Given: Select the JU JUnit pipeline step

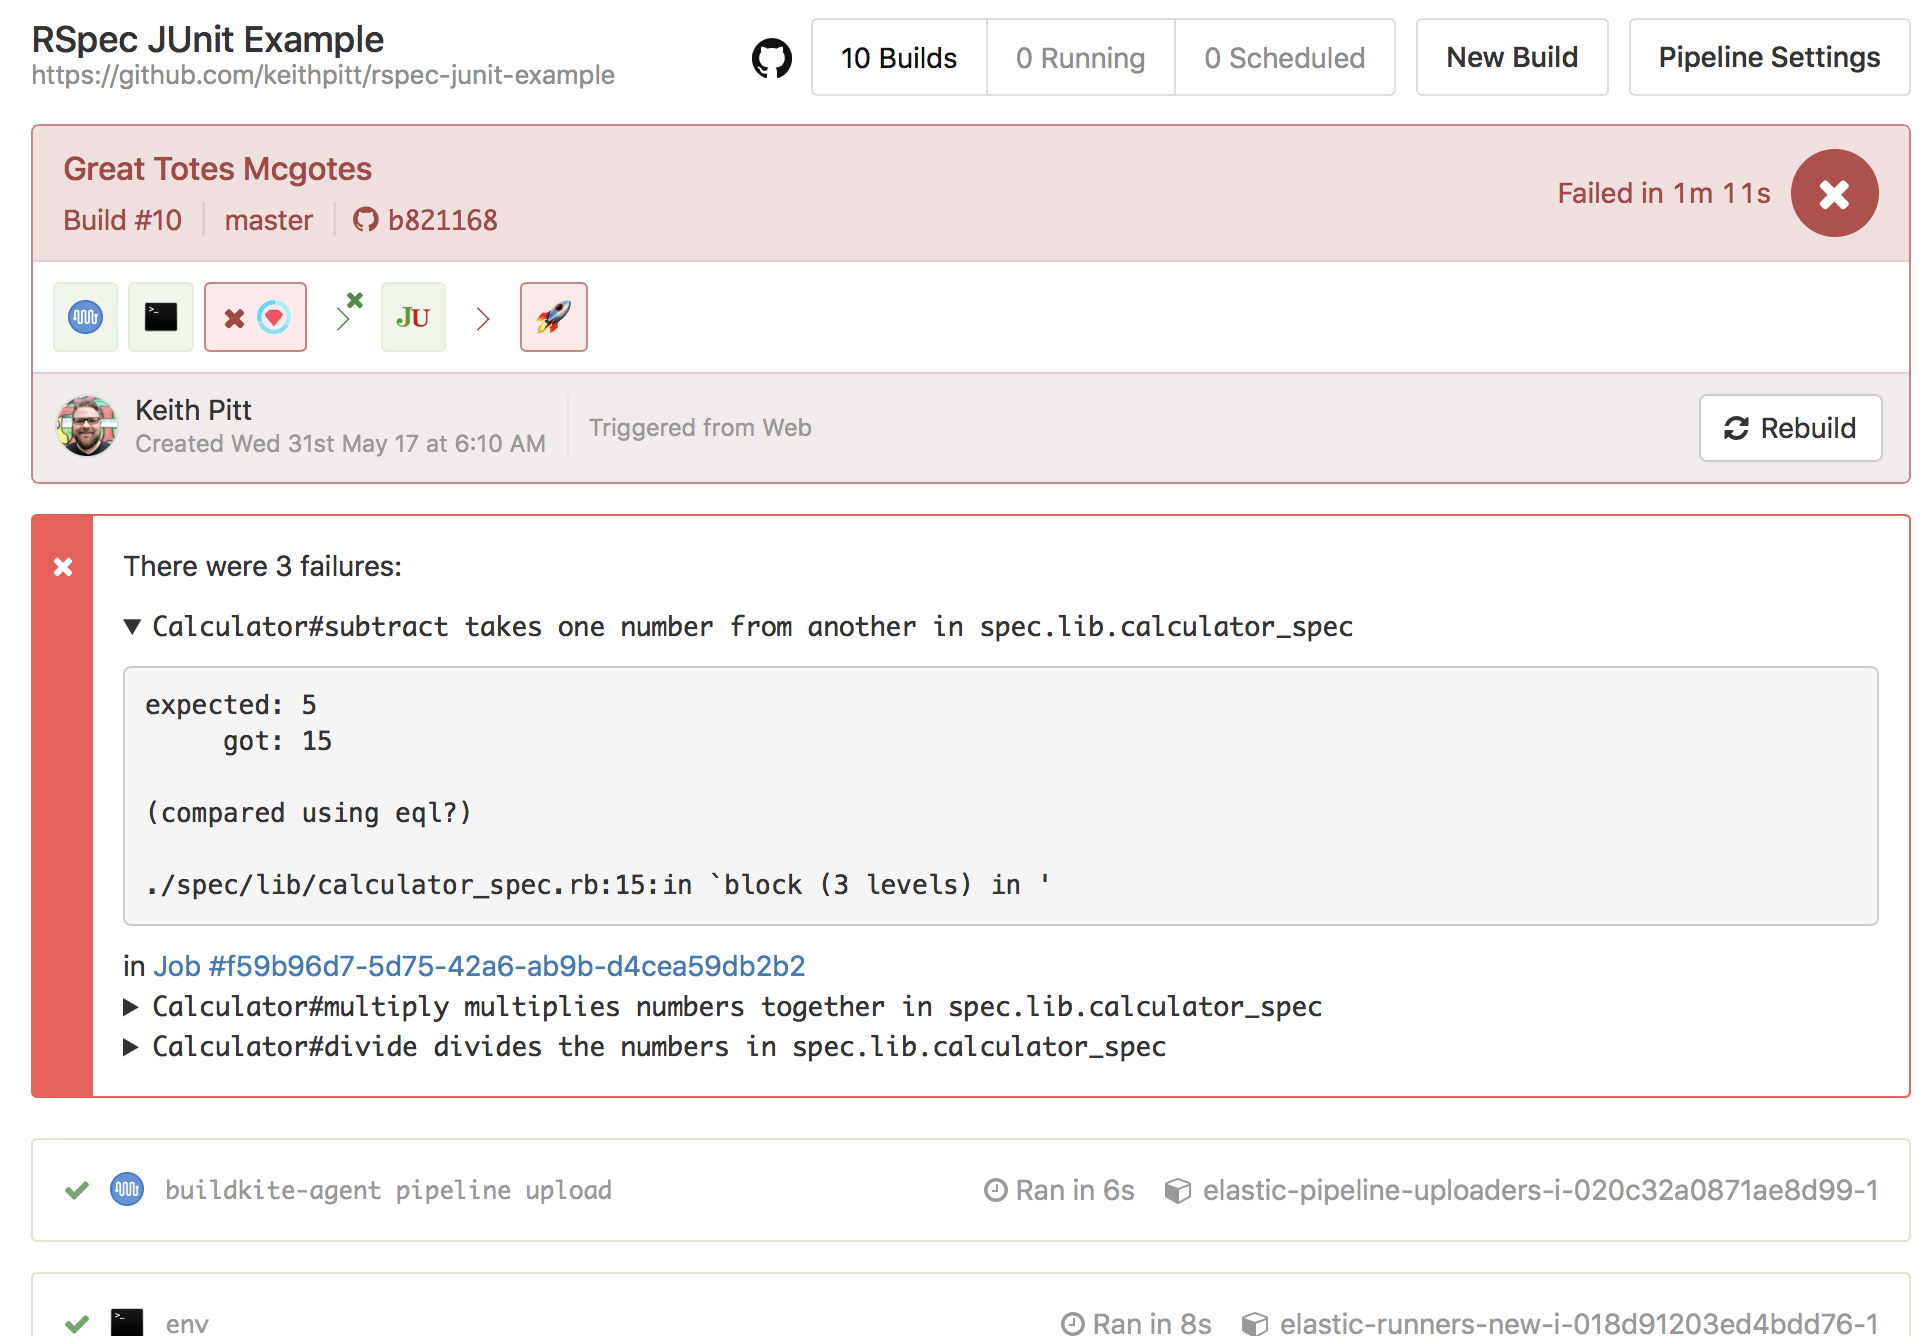Looking at the screenshot, I should [x=413, y=317].
